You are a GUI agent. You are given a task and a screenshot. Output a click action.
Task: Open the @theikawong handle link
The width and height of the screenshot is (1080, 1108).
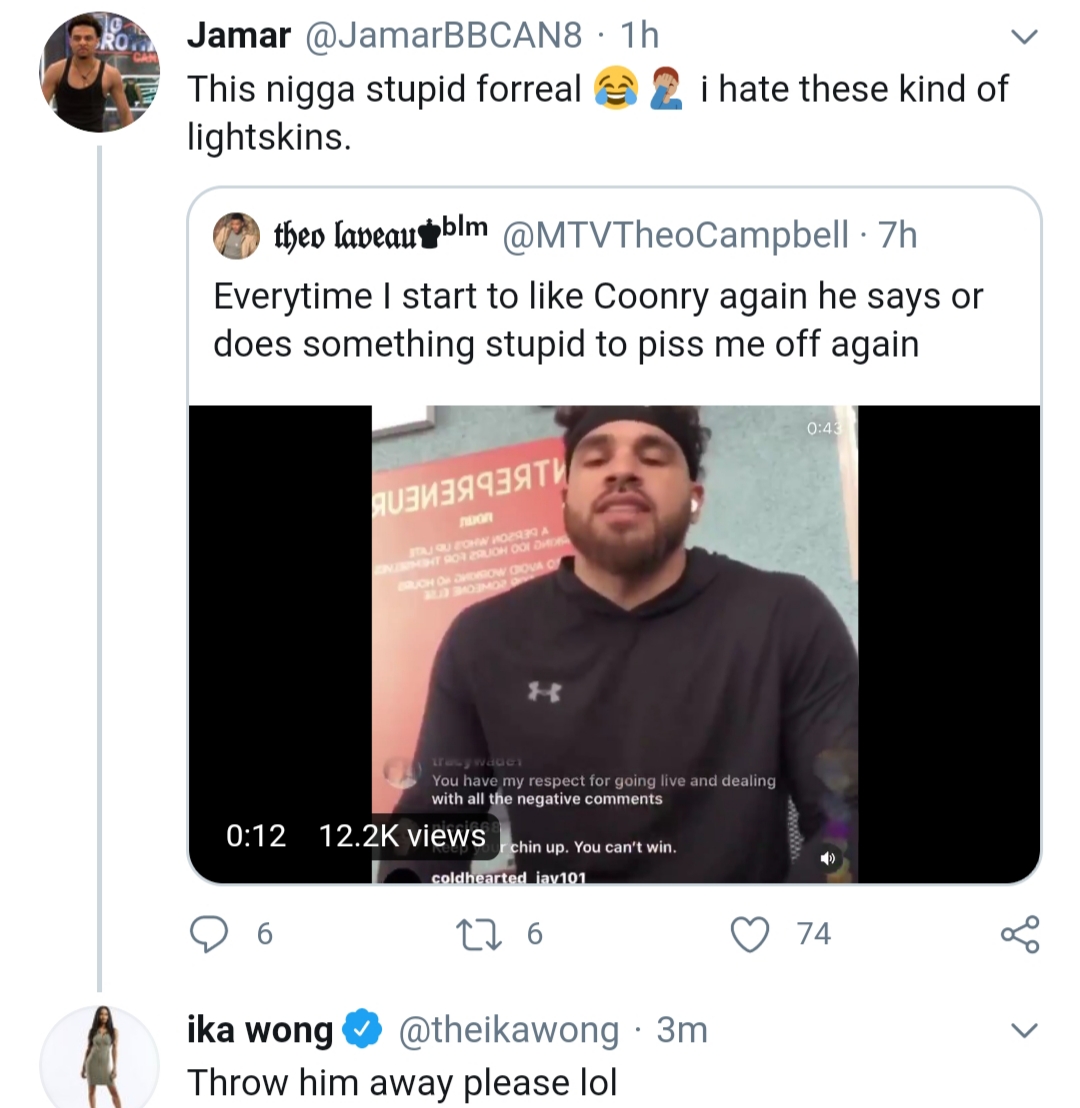click(509, 1030)
